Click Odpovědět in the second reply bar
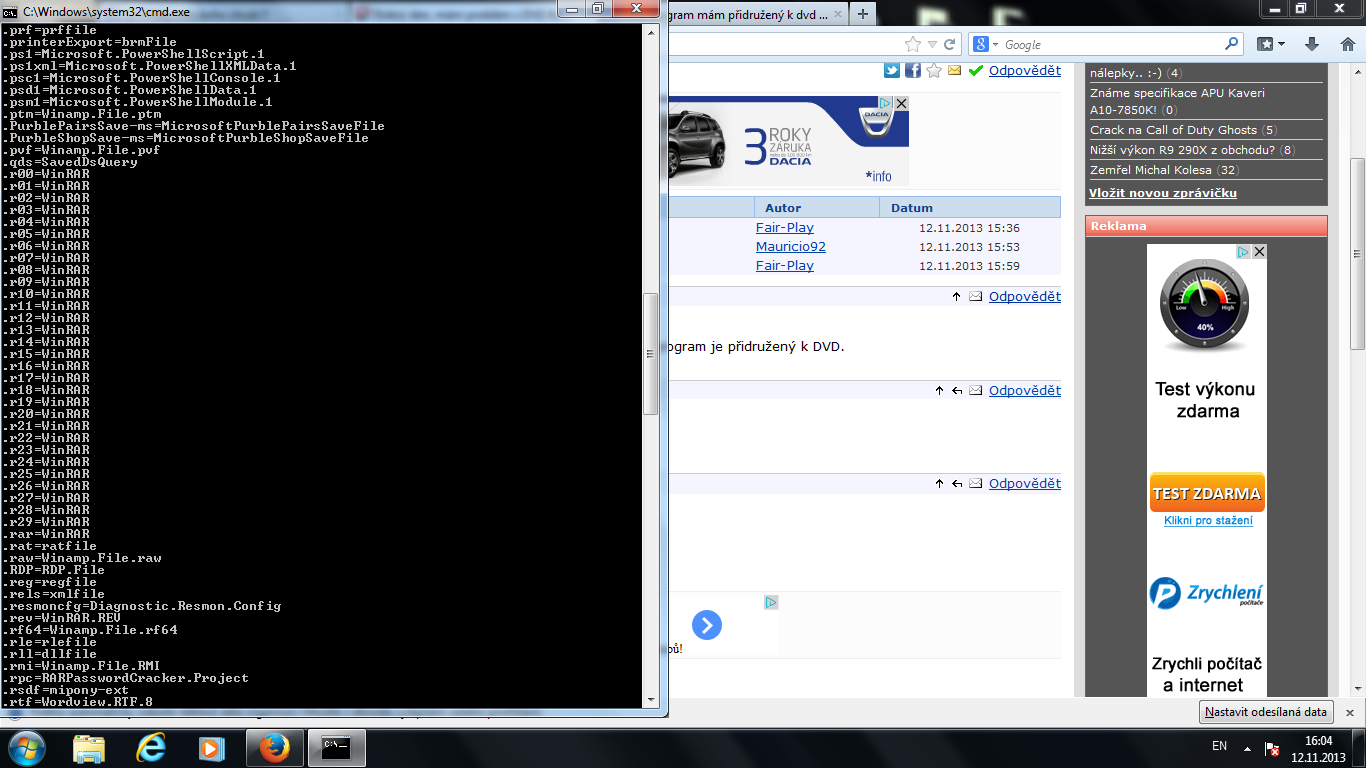The image size is (1366, 768). click(x=1025, y=391)
